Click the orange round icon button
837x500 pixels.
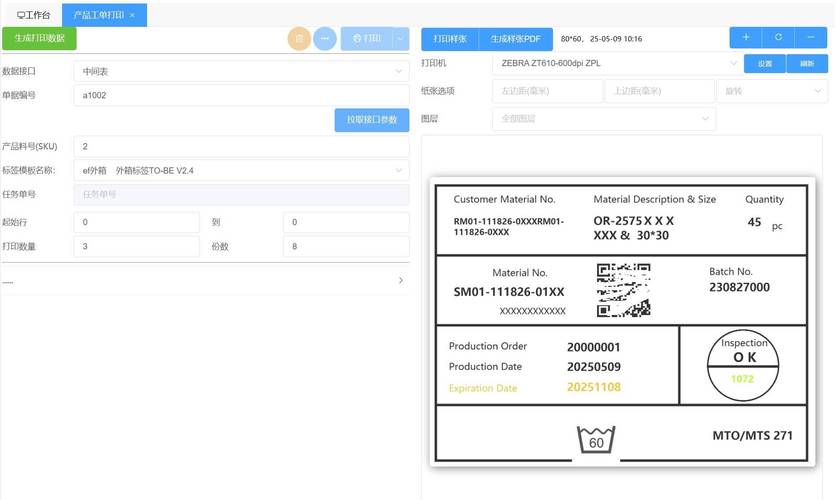coord(299,38)
